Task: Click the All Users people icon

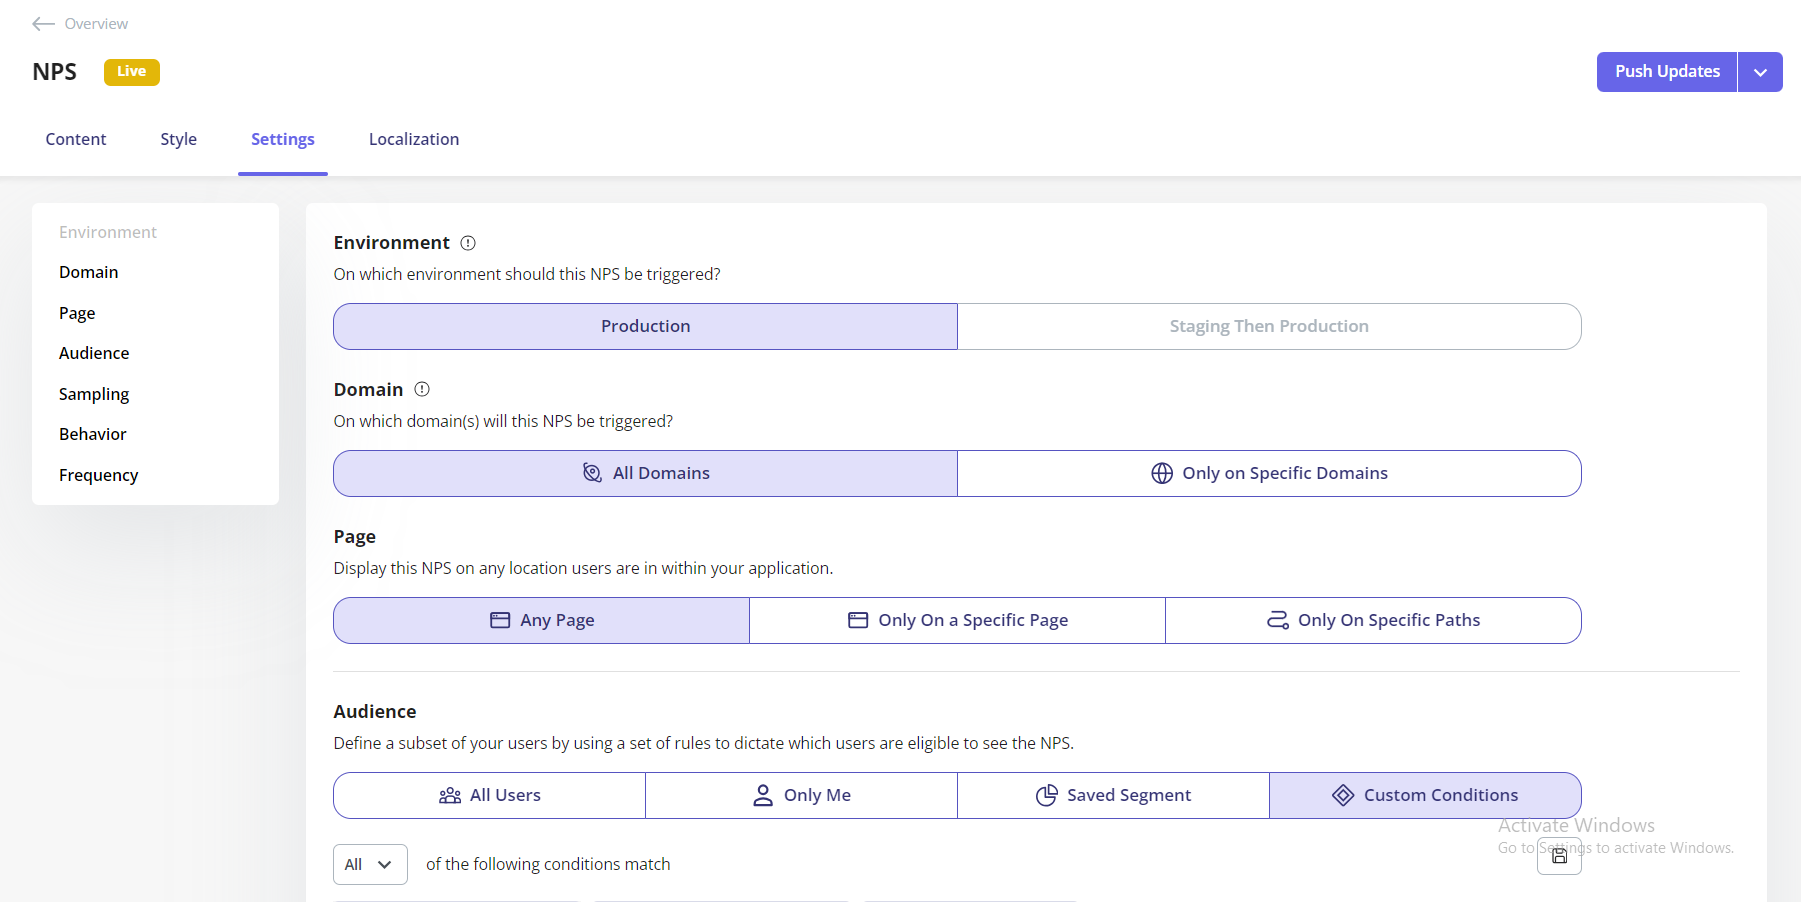Action: pos(449,794)
